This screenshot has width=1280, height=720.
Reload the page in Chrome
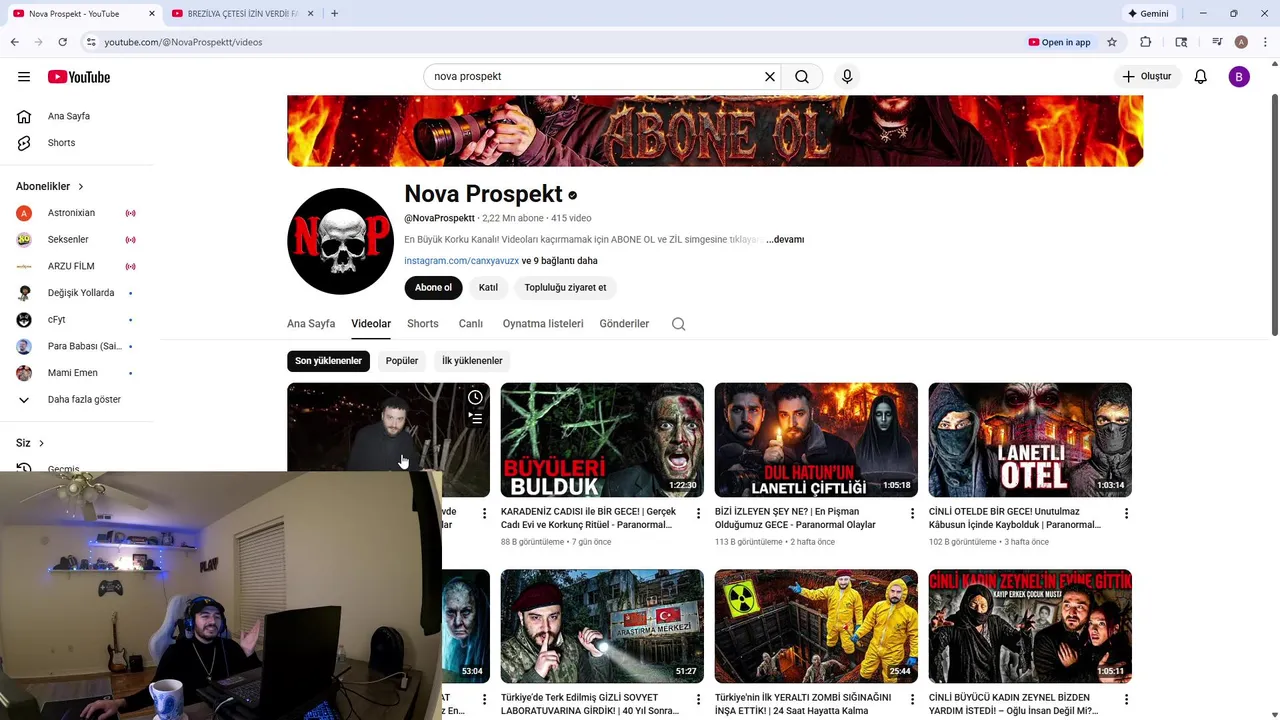click(x=62, y=42)
